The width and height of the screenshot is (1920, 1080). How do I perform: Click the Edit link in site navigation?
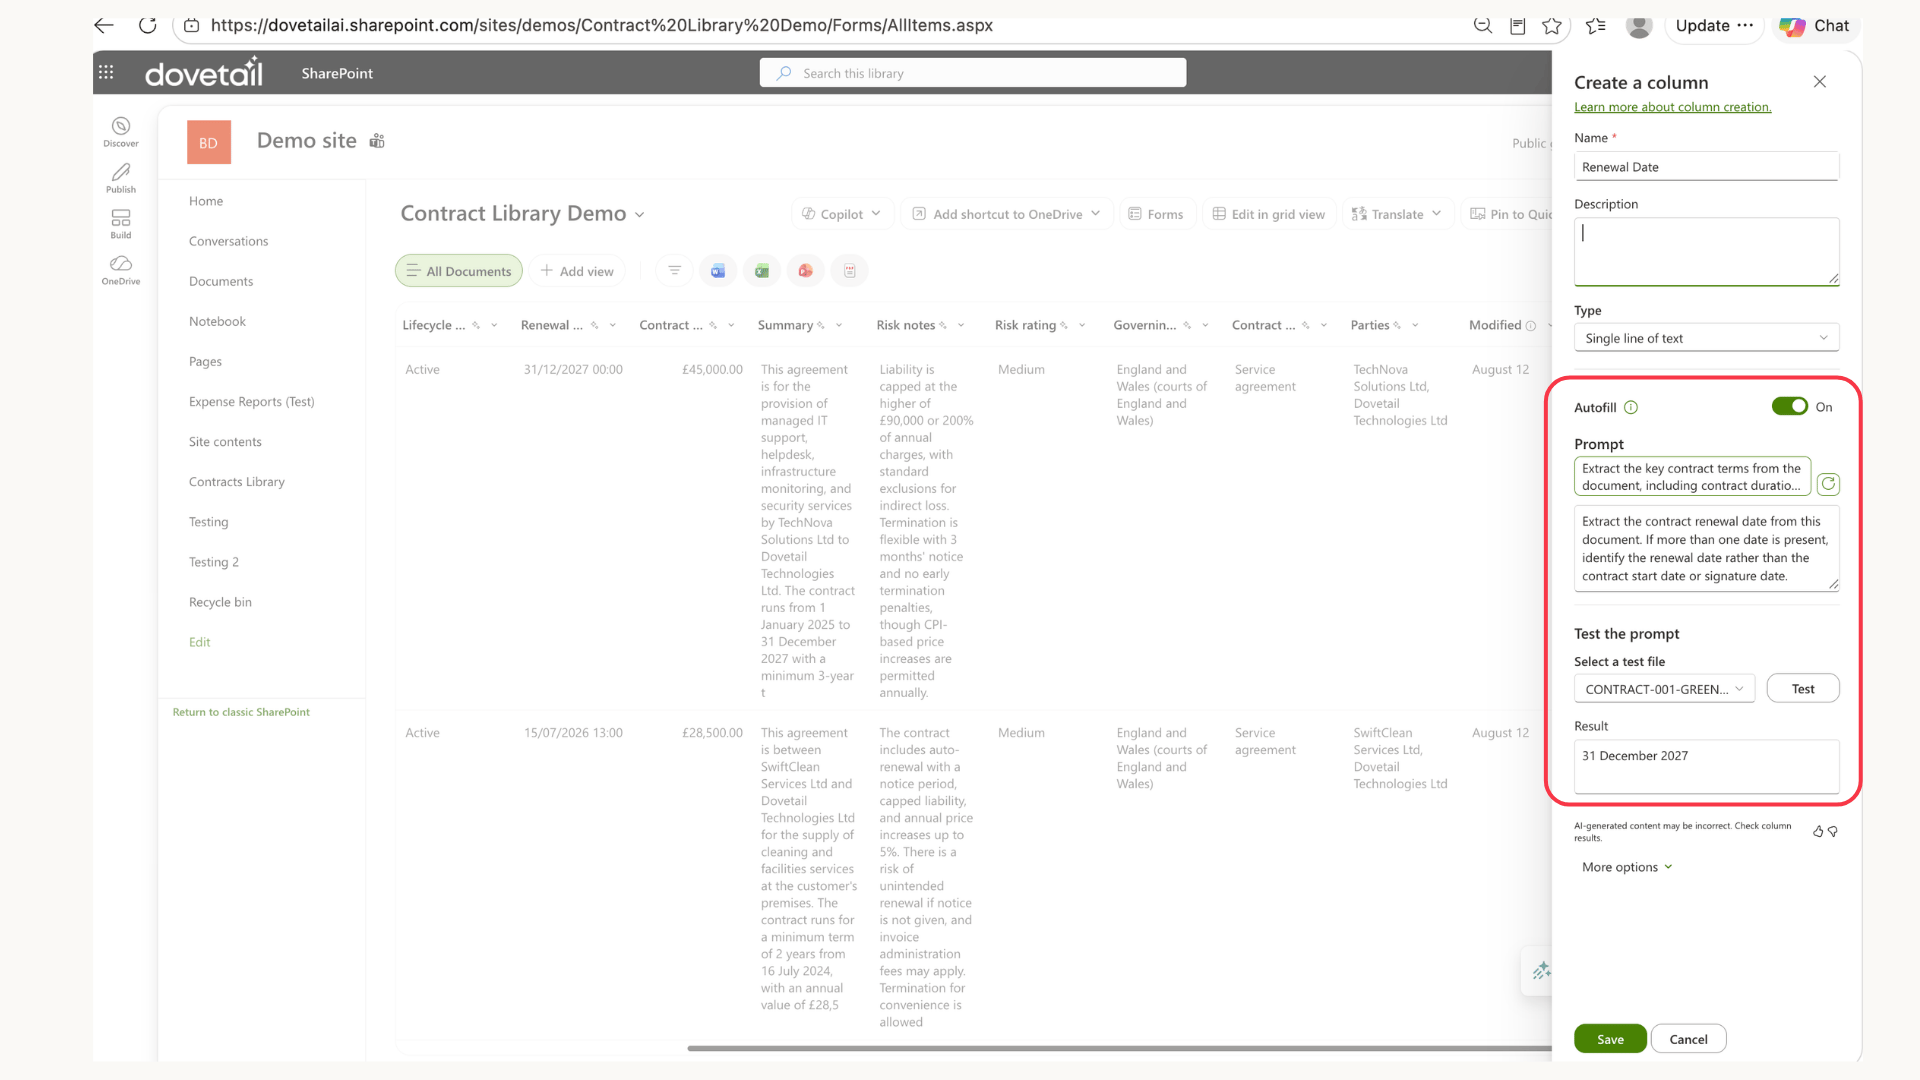click(200, 642)
